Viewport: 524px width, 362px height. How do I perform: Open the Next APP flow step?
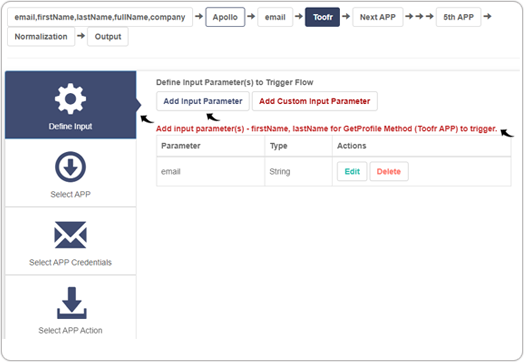coord(378,17)
